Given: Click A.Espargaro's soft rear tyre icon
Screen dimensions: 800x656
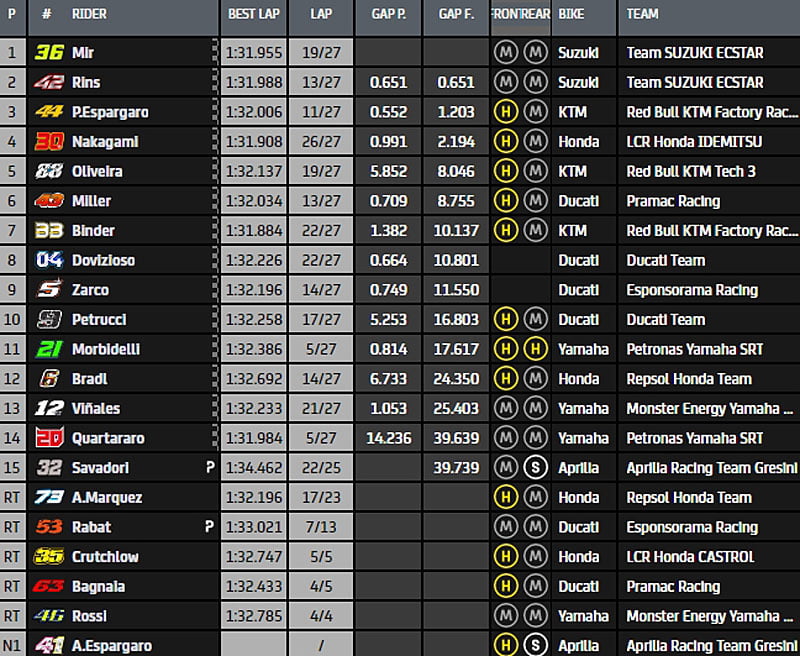Looking at the screenshot, I should point(536,645).
